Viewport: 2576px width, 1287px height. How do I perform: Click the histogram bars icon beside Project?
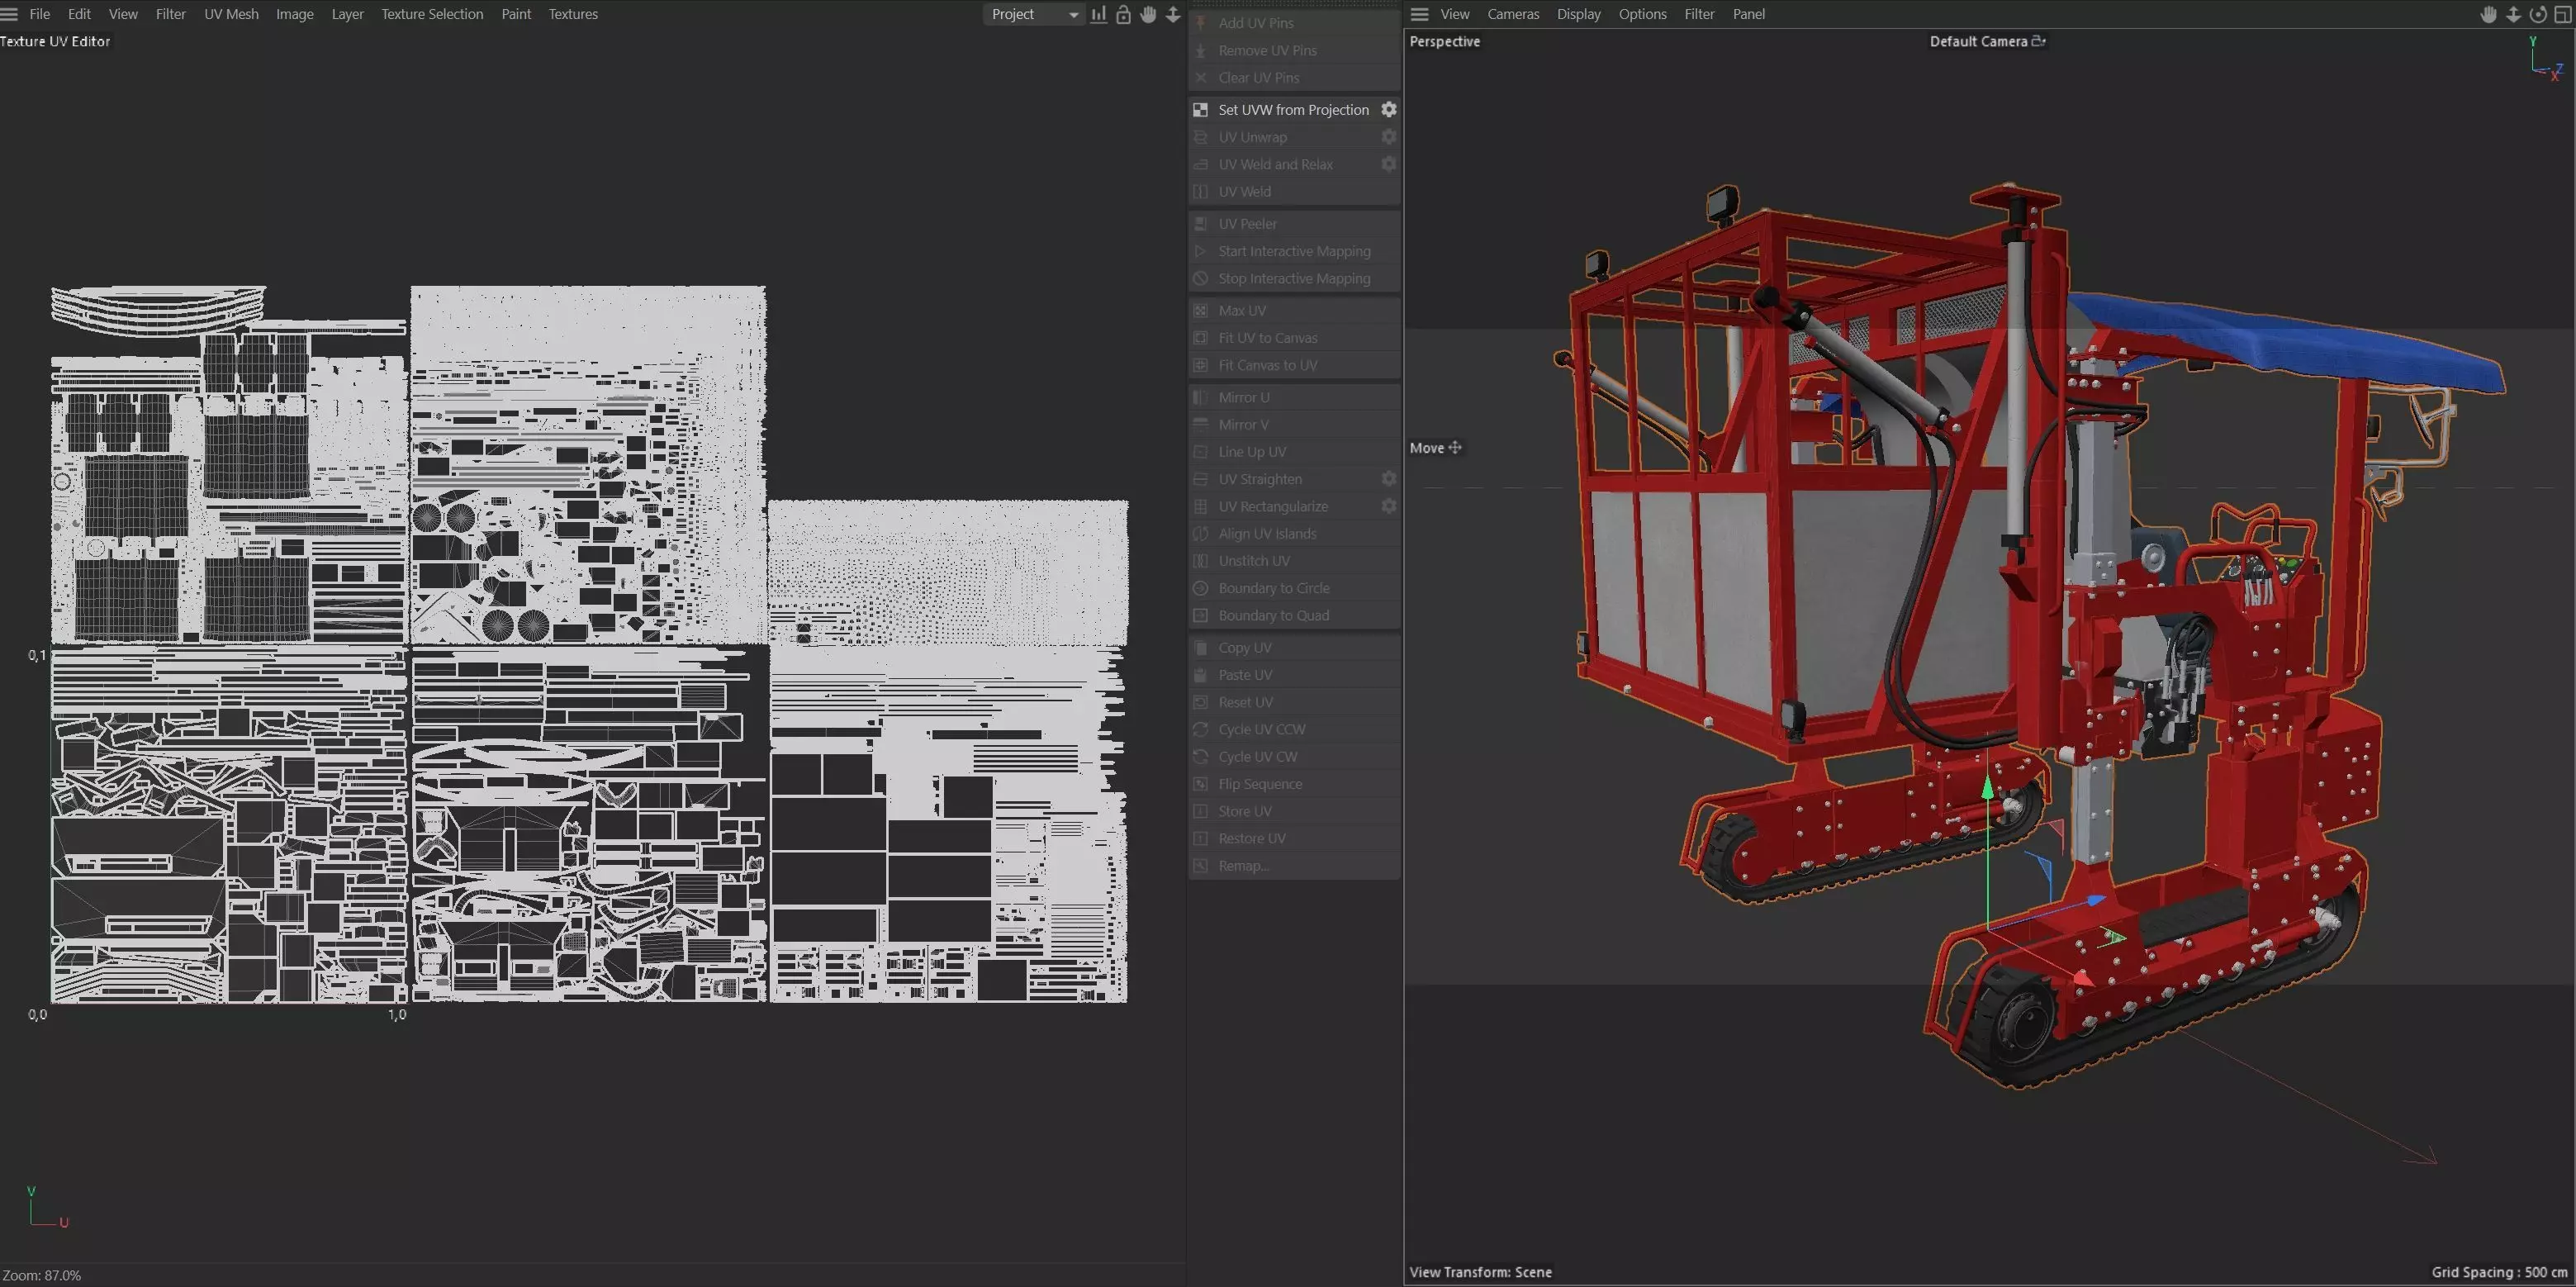point(1098,14)
